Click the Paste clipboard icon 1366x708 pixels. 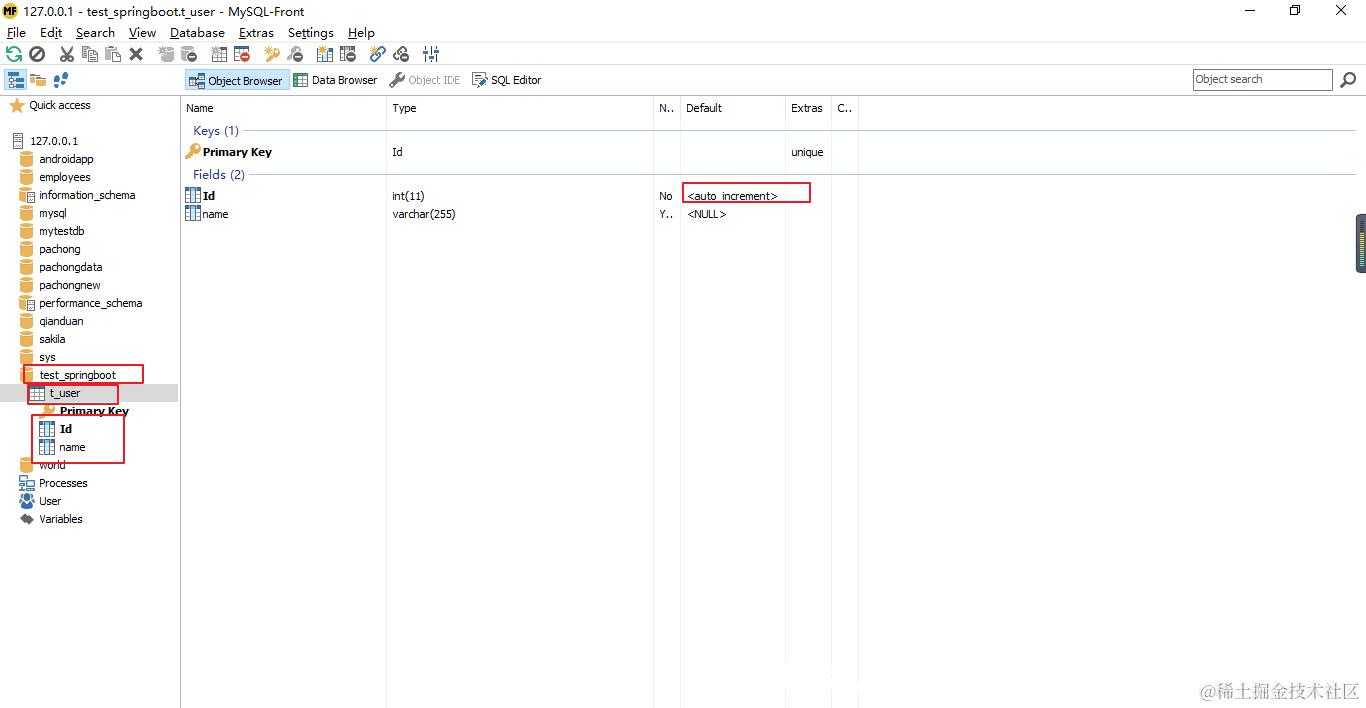[113, 54]
